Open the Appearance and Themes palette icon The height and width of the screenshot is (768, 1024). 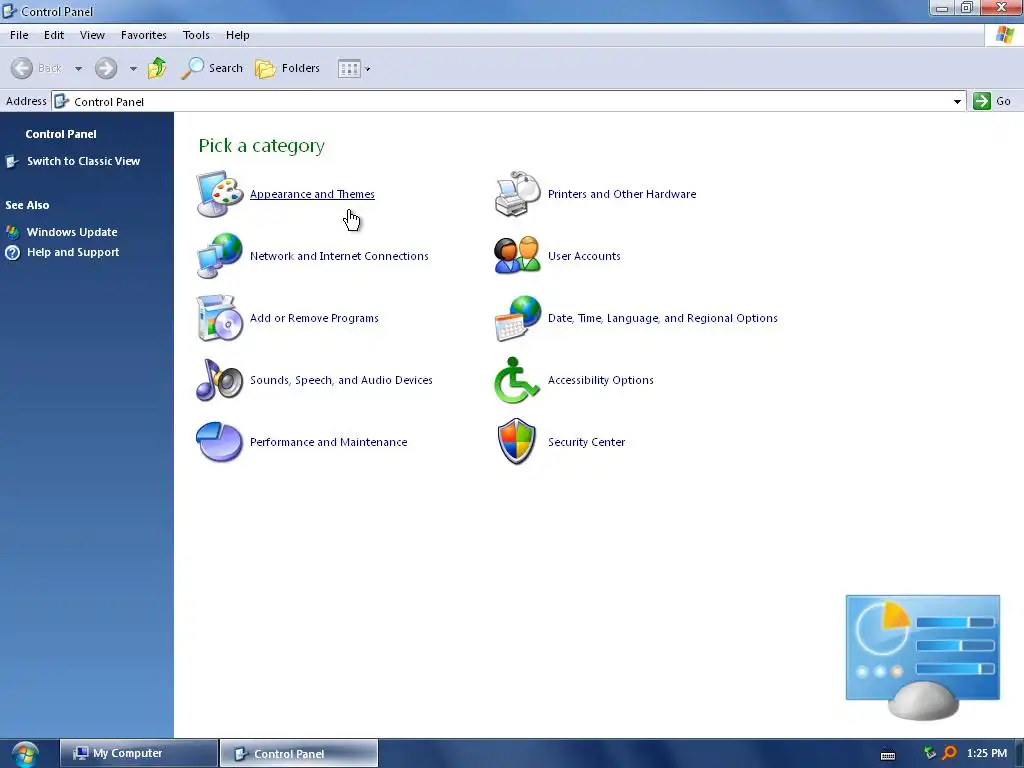click(219, 194)
